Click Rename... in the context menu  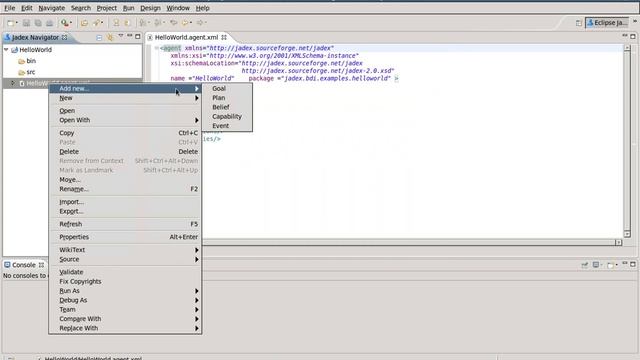pos(125,189)
